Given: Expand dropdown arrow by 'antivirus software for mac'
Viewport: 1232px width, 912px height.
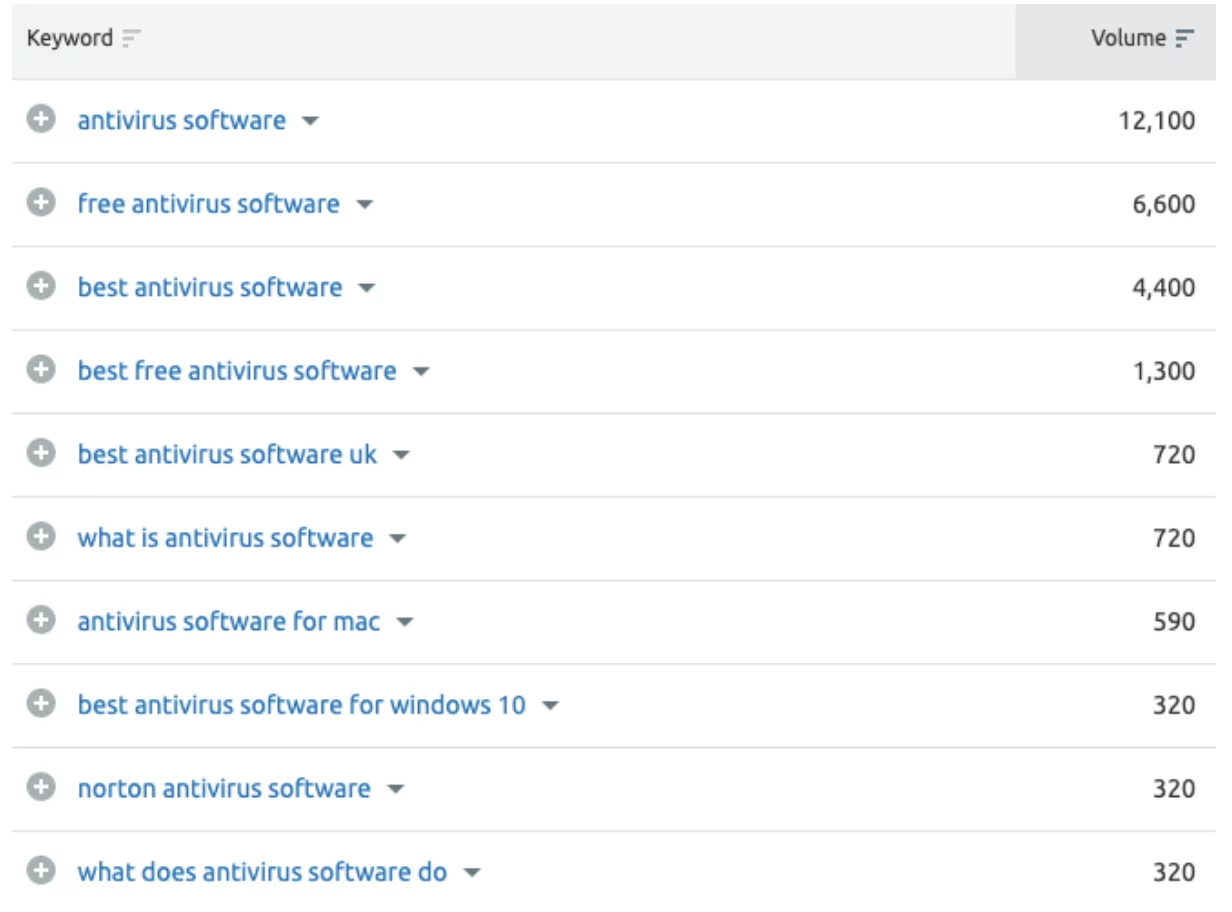Looking at the screenshot, I should coord(404,622).
